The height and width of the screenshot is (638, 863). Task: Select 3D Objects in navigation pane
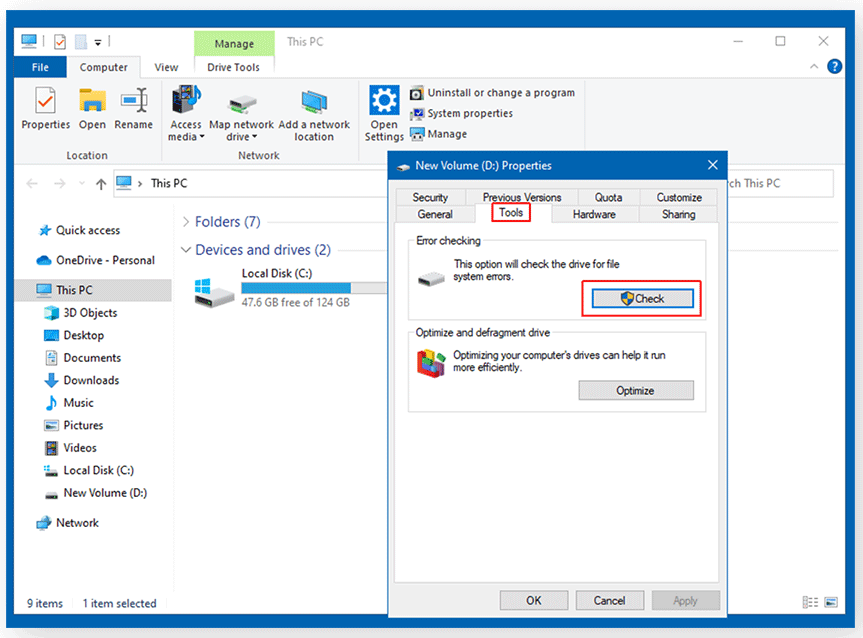point(90,313)
